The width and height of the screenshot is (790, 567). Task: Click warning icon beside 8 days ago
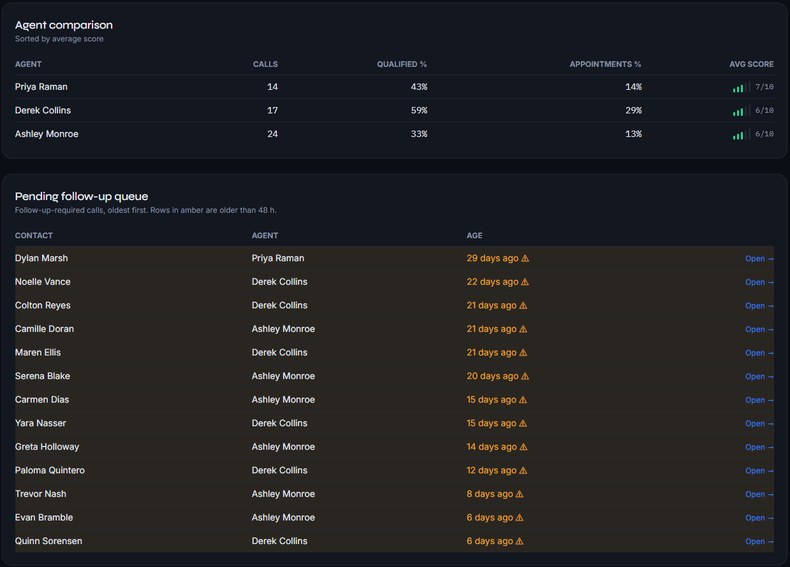click(x=519, y=494)
